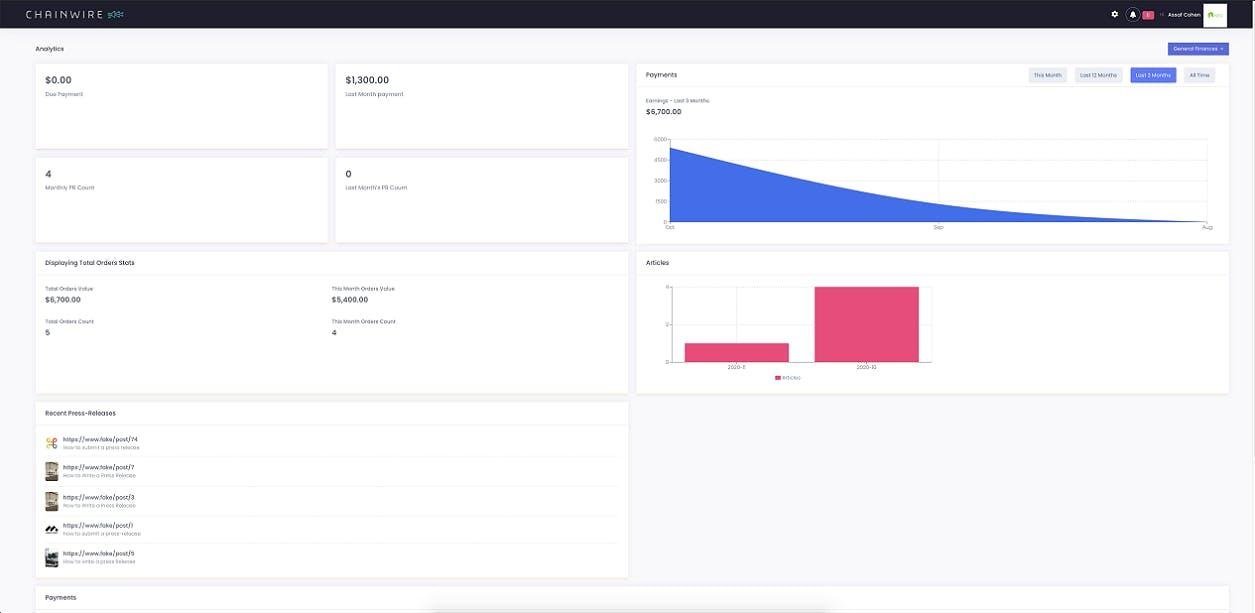Click the $0.00 Due Payment card

click(x=181, y=106)
